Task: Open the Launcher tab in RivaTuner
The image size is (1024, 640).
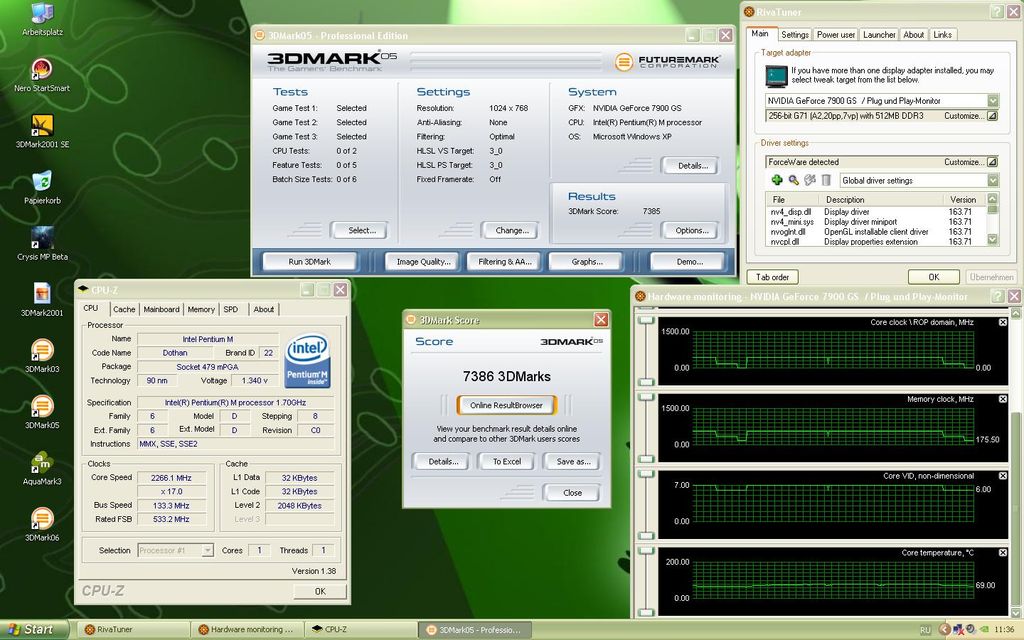Action: pos(879,35)
